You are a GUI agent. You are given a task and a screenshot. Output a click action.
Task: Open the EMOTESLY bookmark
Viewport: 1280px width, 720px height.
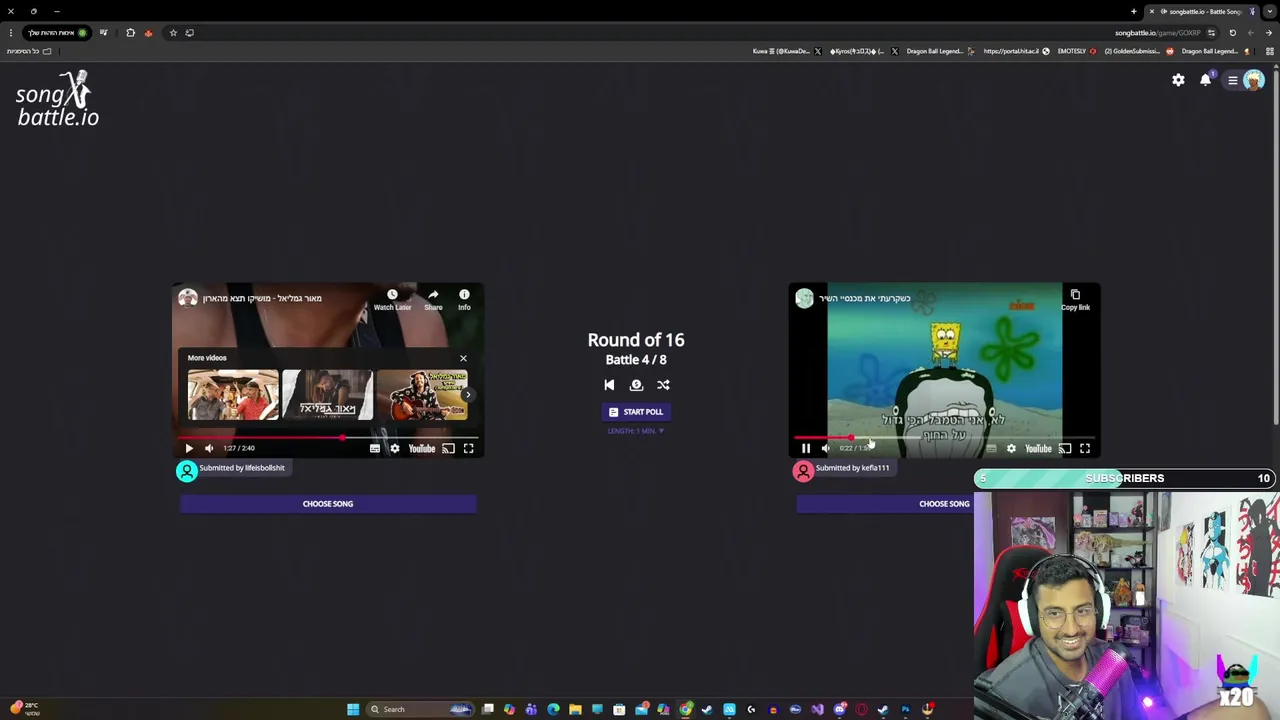pyautogui.click(x=1077, y=51)
